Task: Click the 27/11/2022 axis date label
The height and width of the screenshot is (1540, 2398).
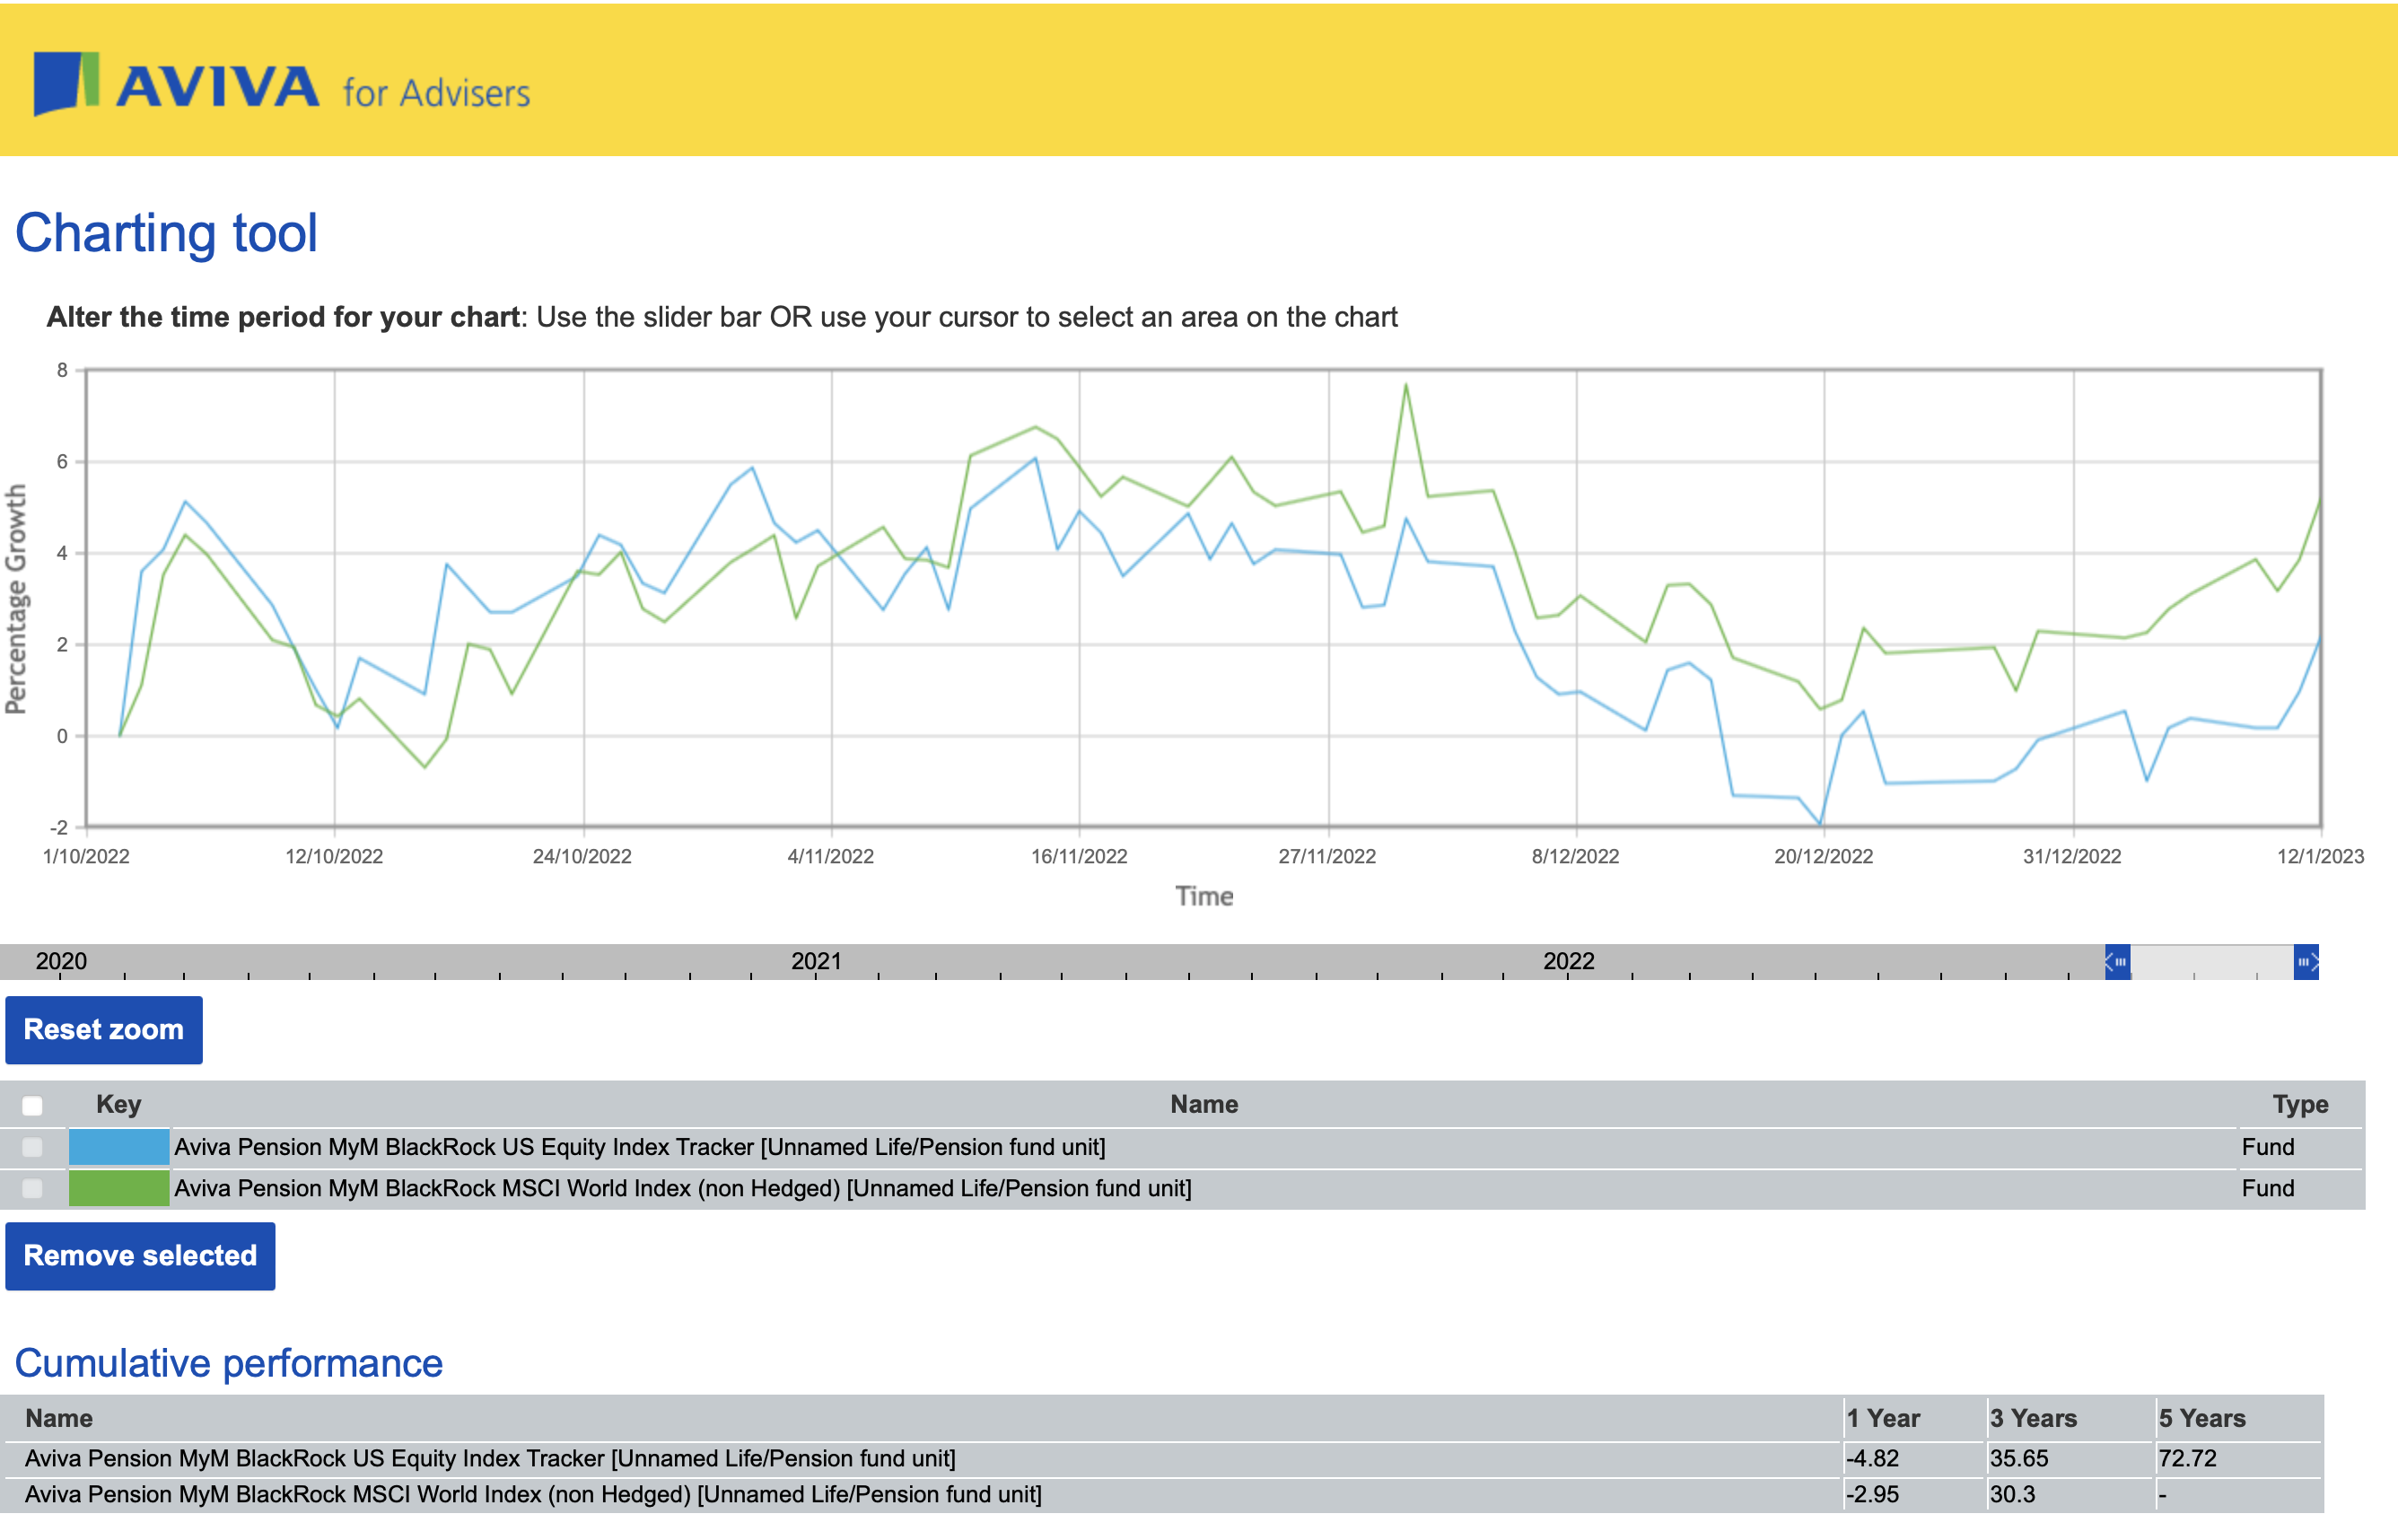Action: point(1327,856)
